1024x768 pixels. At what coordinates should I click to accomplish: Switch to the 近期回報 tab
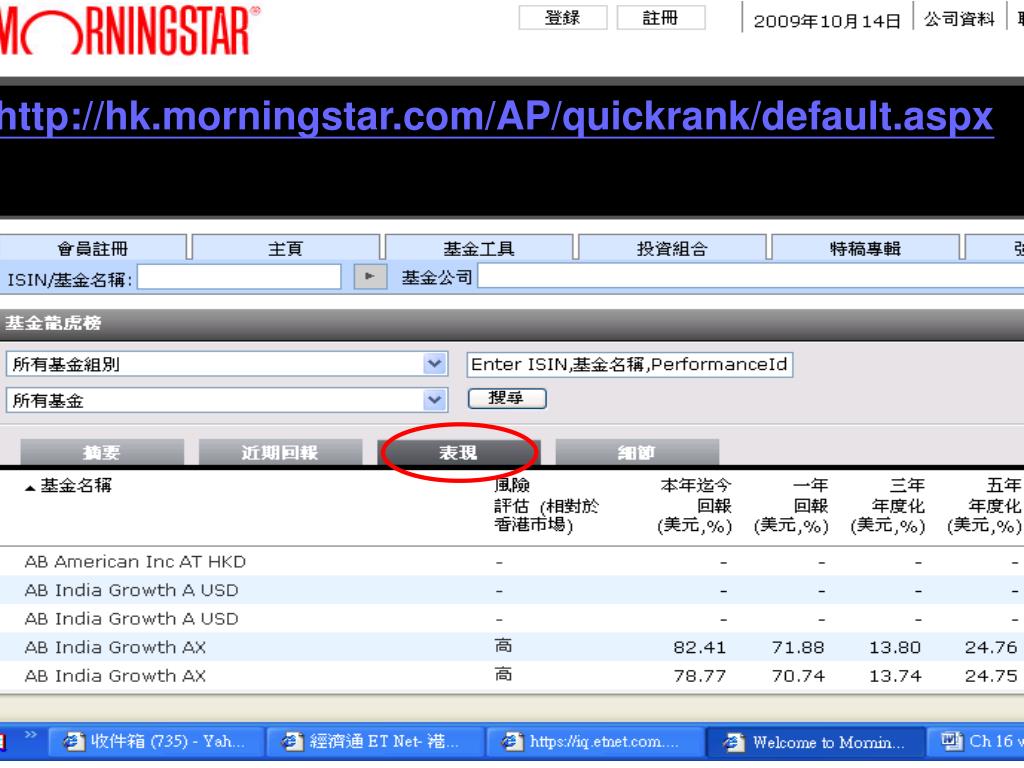[x=280, y=452]
